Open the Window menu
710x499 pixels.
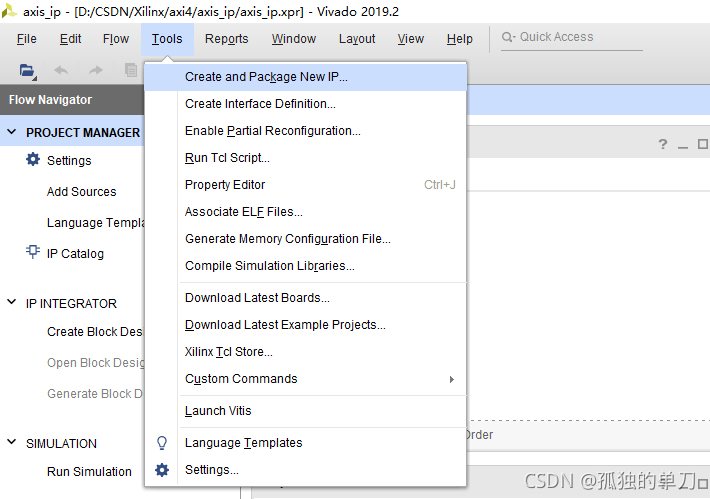(x=294, y=39)
